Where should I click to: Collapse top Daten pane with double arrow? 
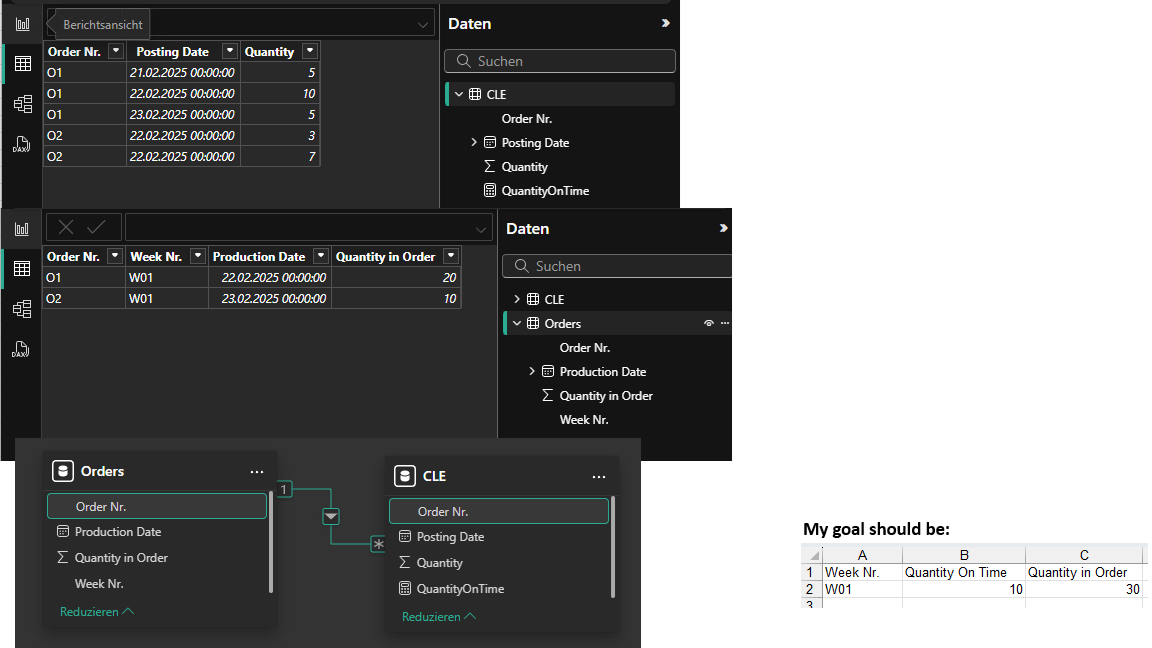click(666, 24)
